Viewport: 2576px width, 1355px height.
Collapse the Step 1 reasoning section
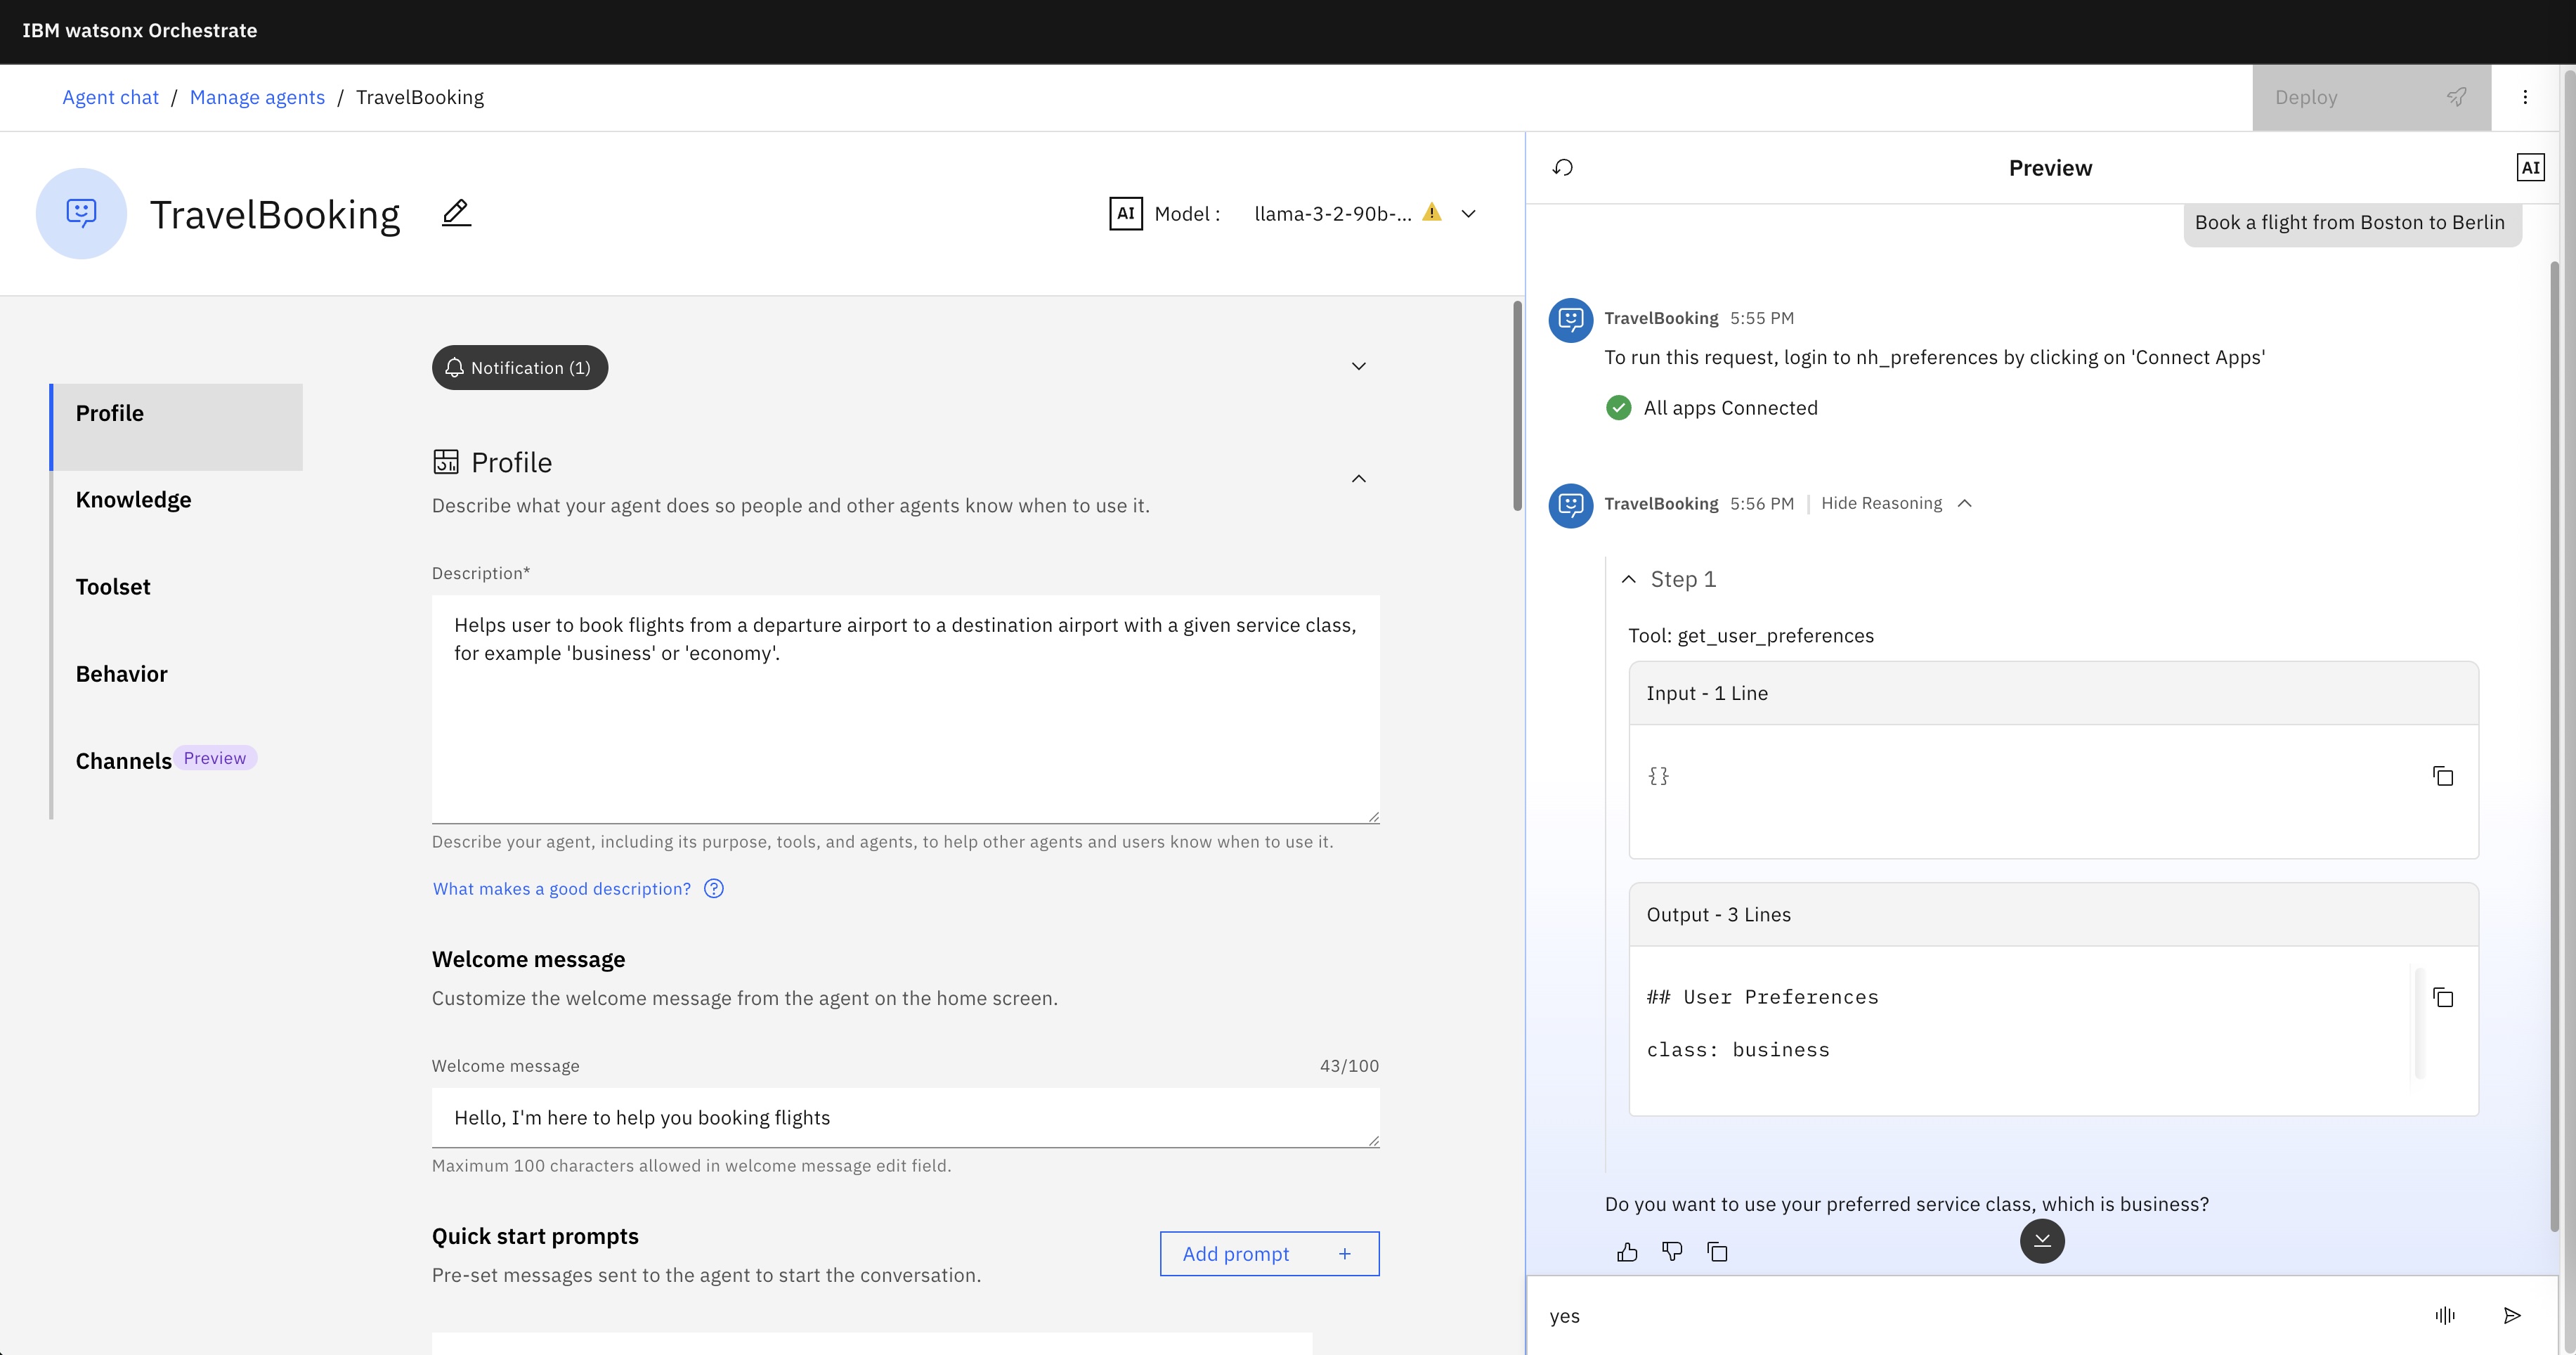pyautogui.click(x=1629, y=579)
